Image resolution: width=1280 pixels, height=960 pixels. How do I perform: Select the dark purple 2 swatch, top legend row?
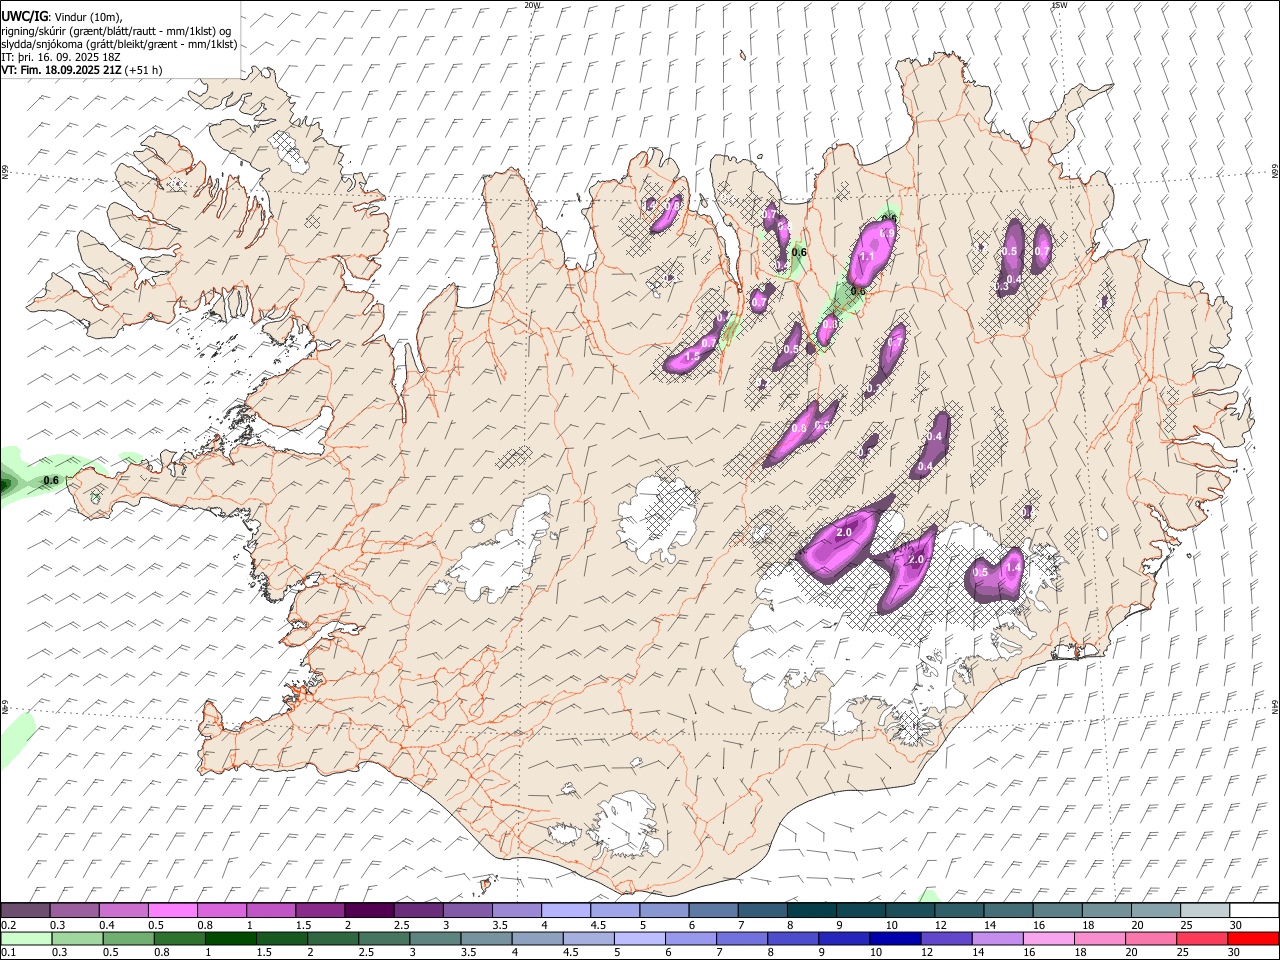click(369, 910)
